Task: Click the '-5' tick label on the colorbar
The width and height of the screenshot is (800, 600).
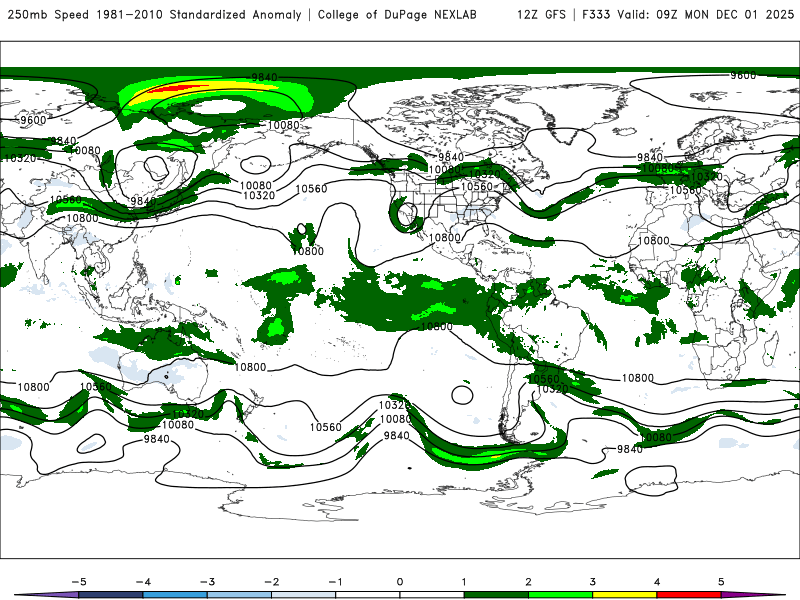Action: point(79,582)
